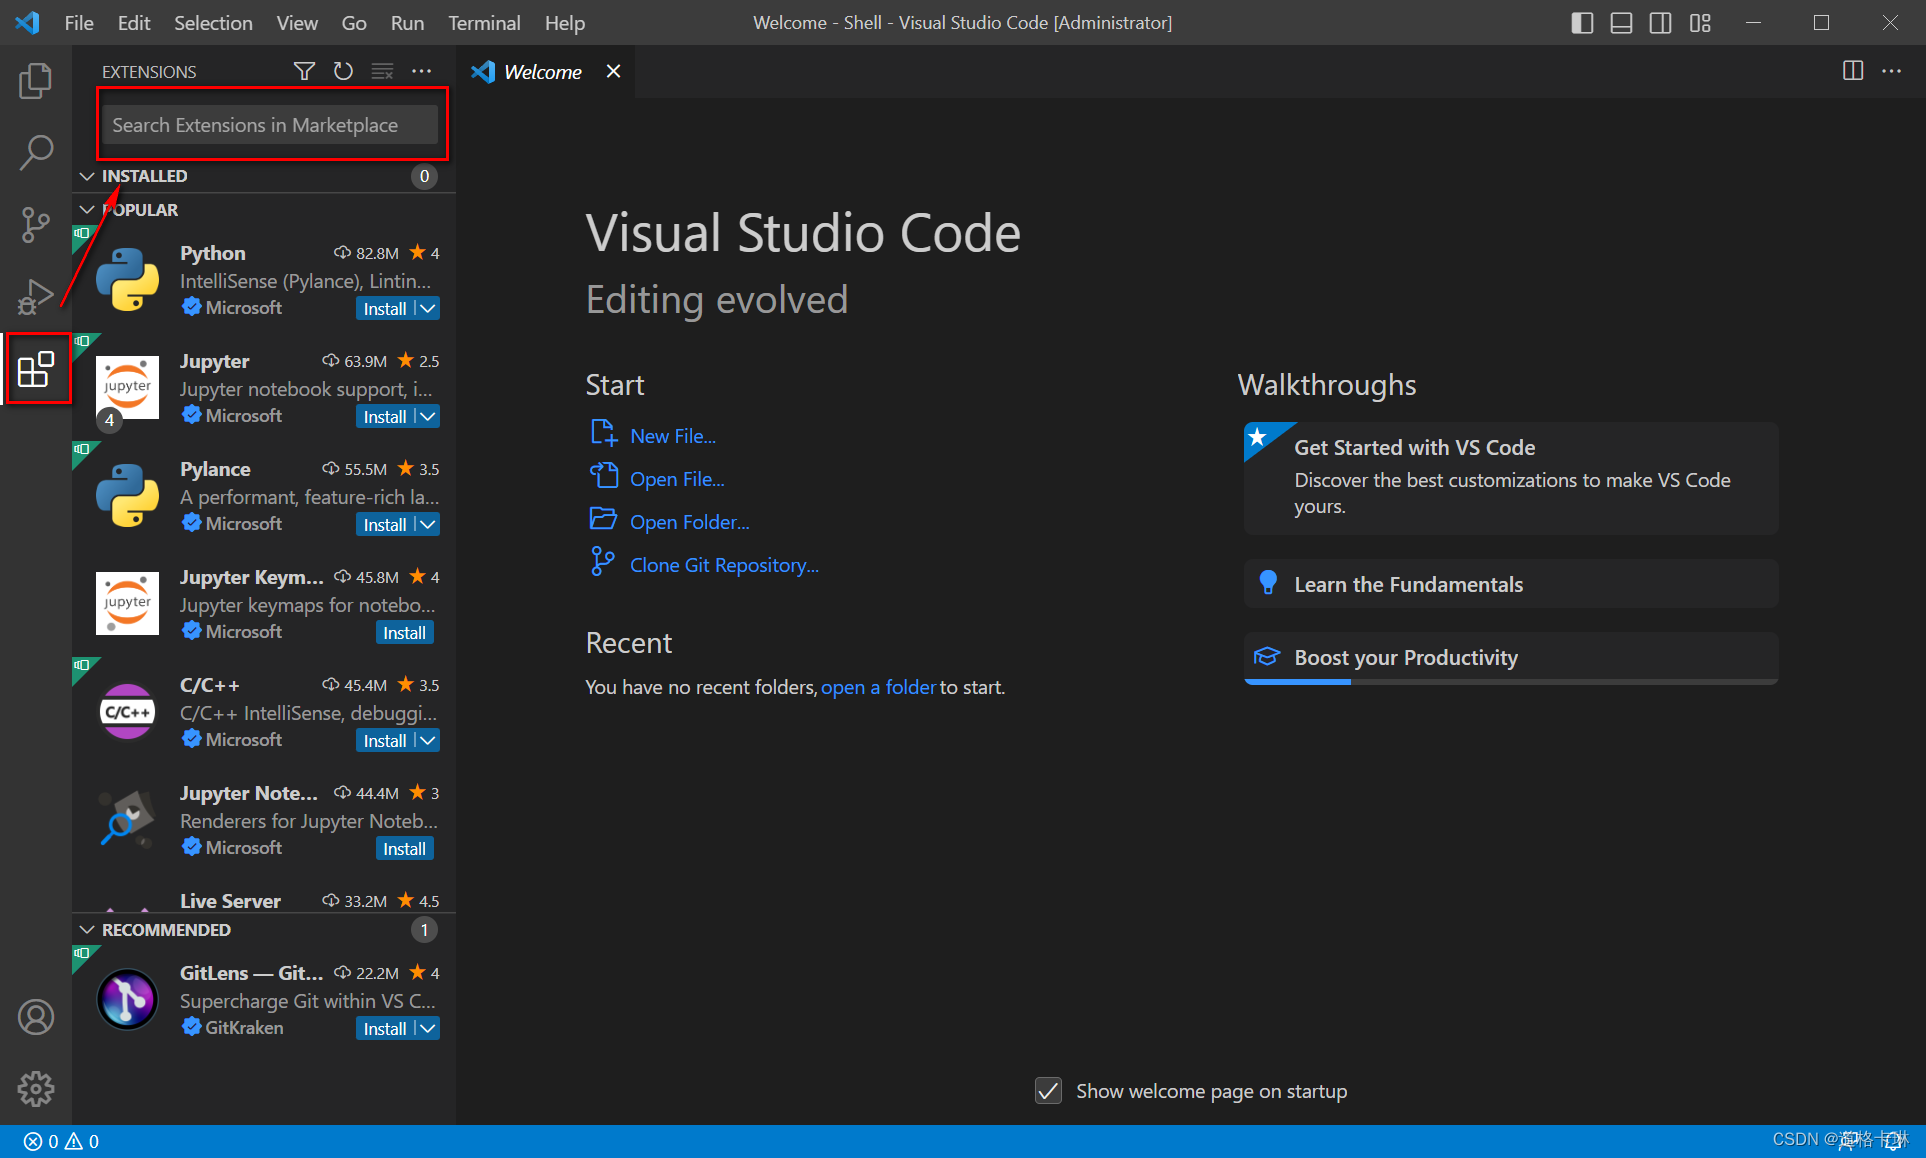Screen dimensions: 1926x1158
Task: Collapse the INSTALLED section
Action: tap(88, 176)
